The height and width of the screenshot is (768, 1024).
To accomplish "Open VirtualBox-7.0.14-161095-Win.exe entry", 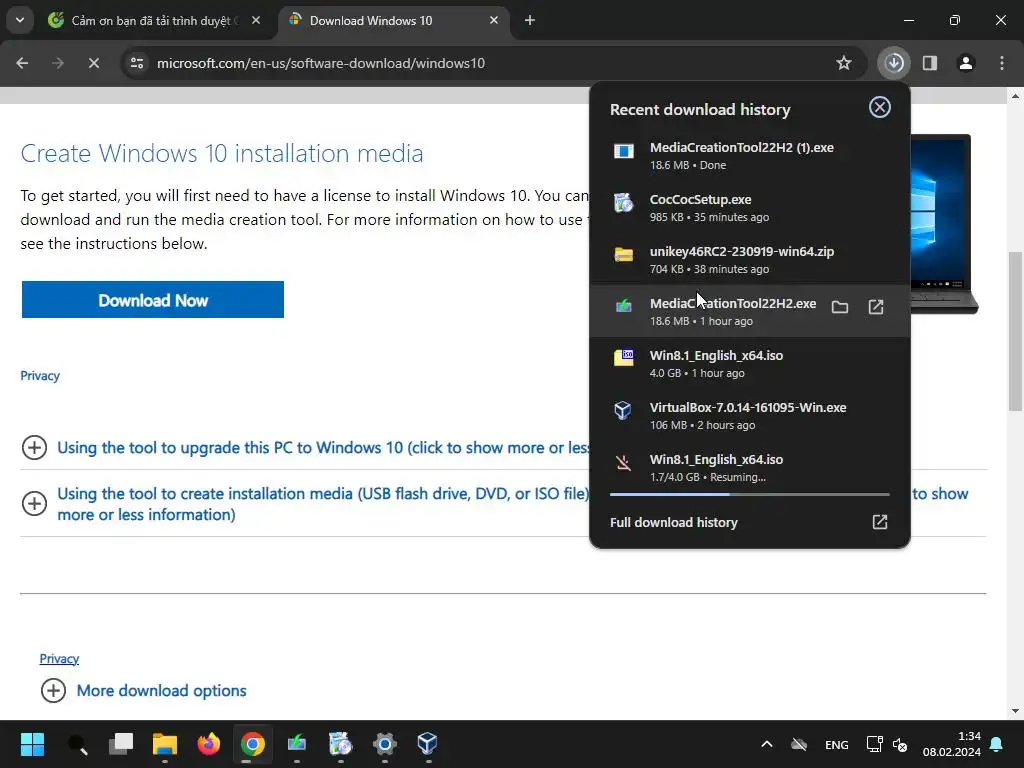I will [x=750, y=415].
